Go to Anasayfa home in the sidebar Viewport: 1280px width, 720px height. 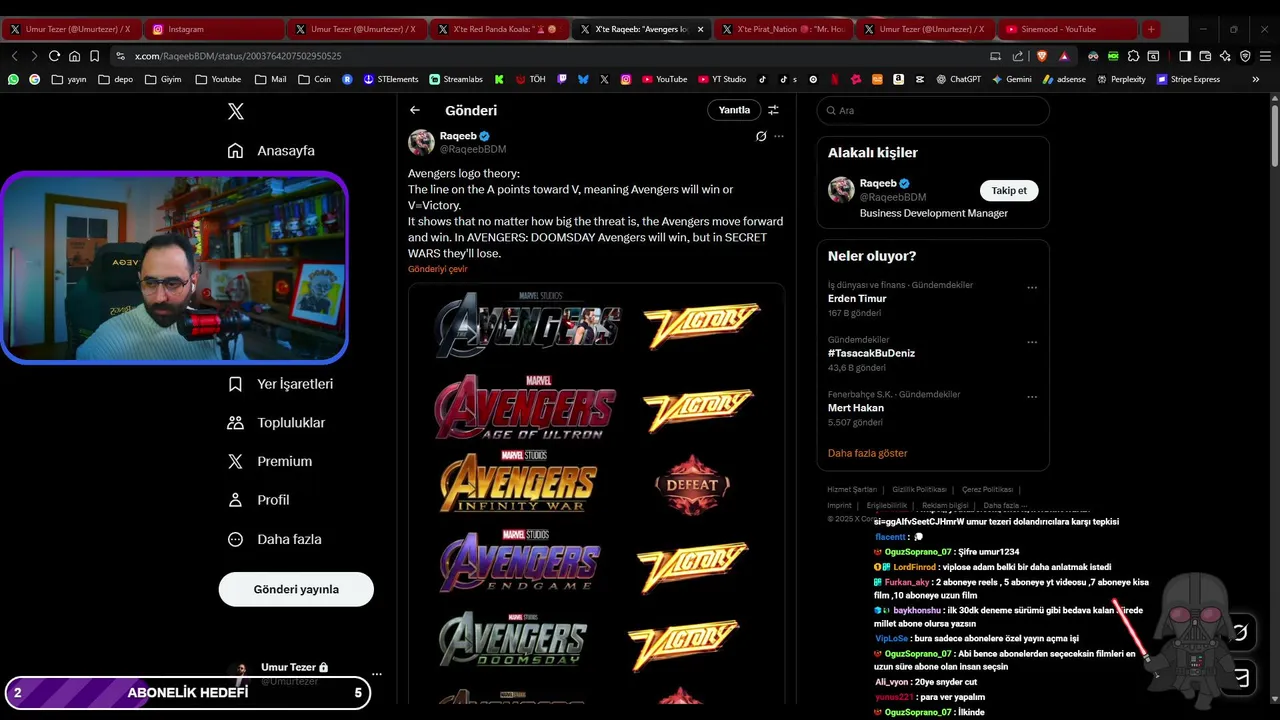coord(271,150)
